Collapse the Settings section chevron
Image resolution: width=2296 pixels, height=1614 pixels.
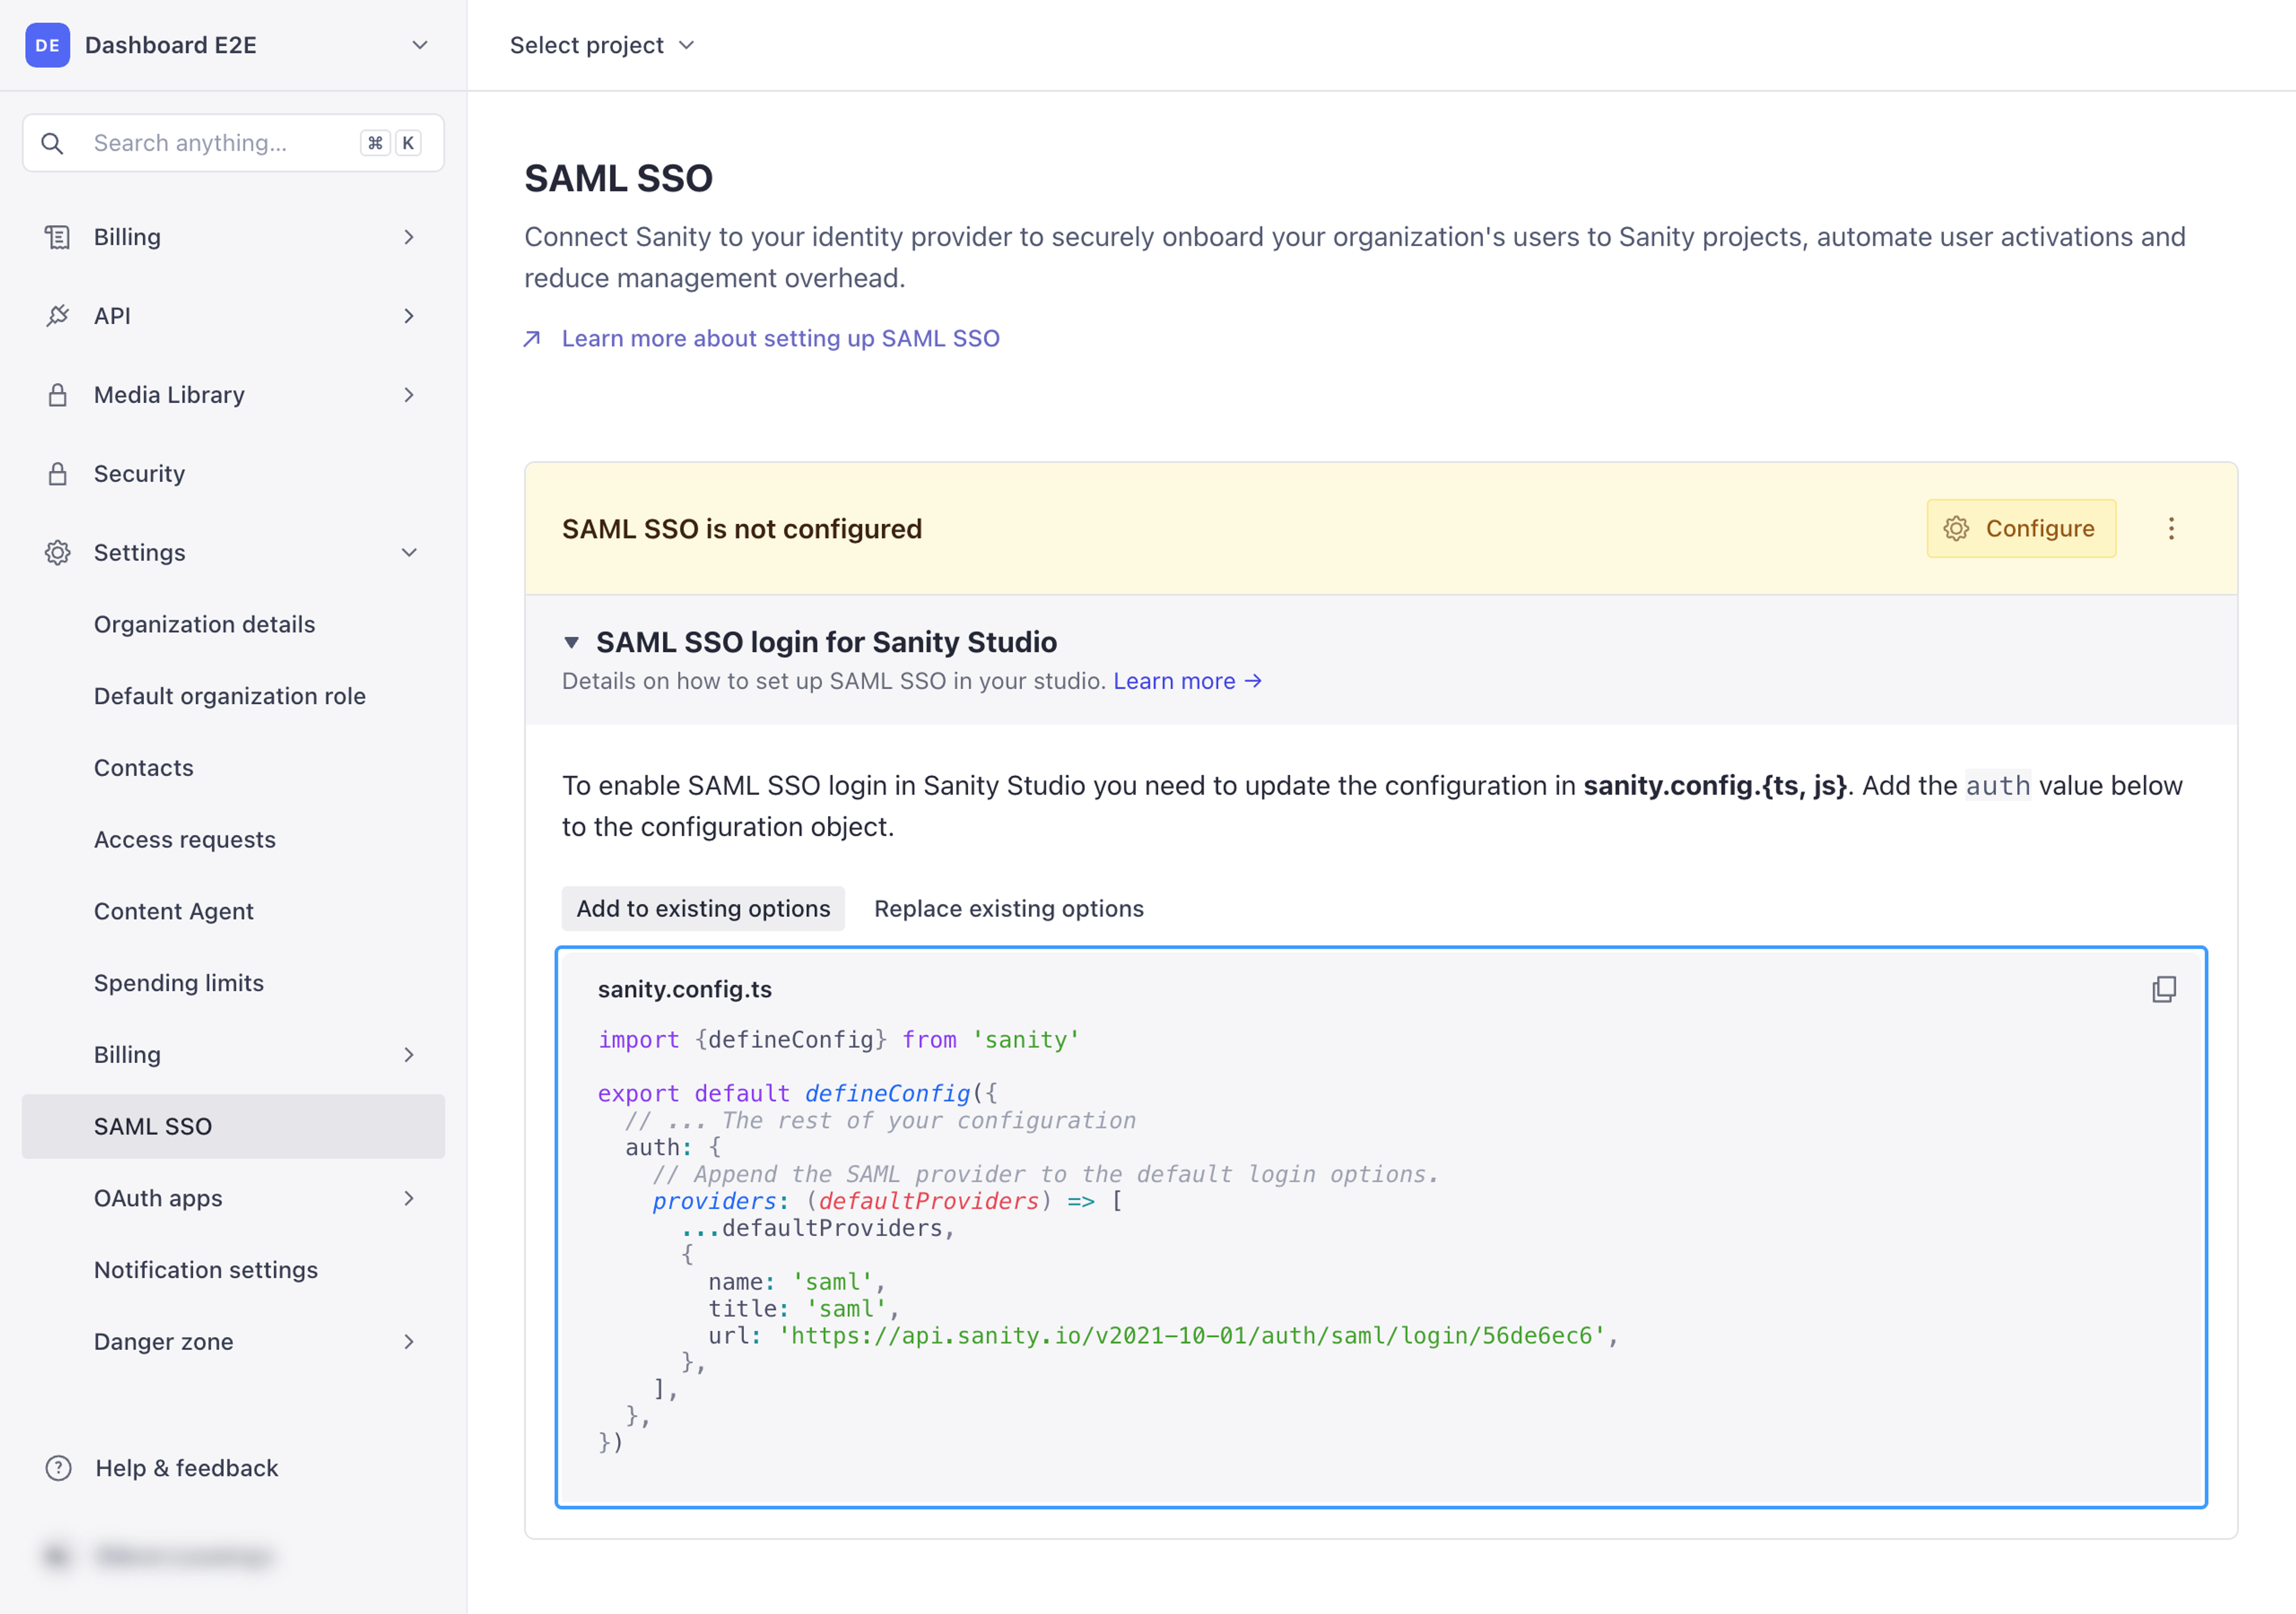tap(409, 553)
